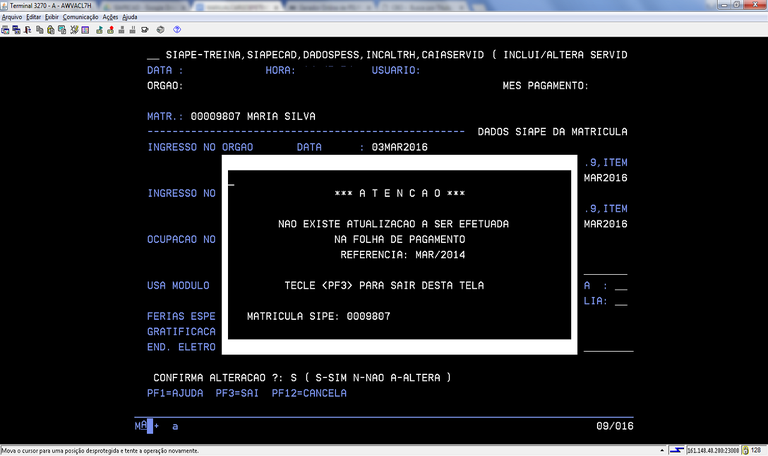Click the PF3=SAI text on terminal screen

point(234,393)
